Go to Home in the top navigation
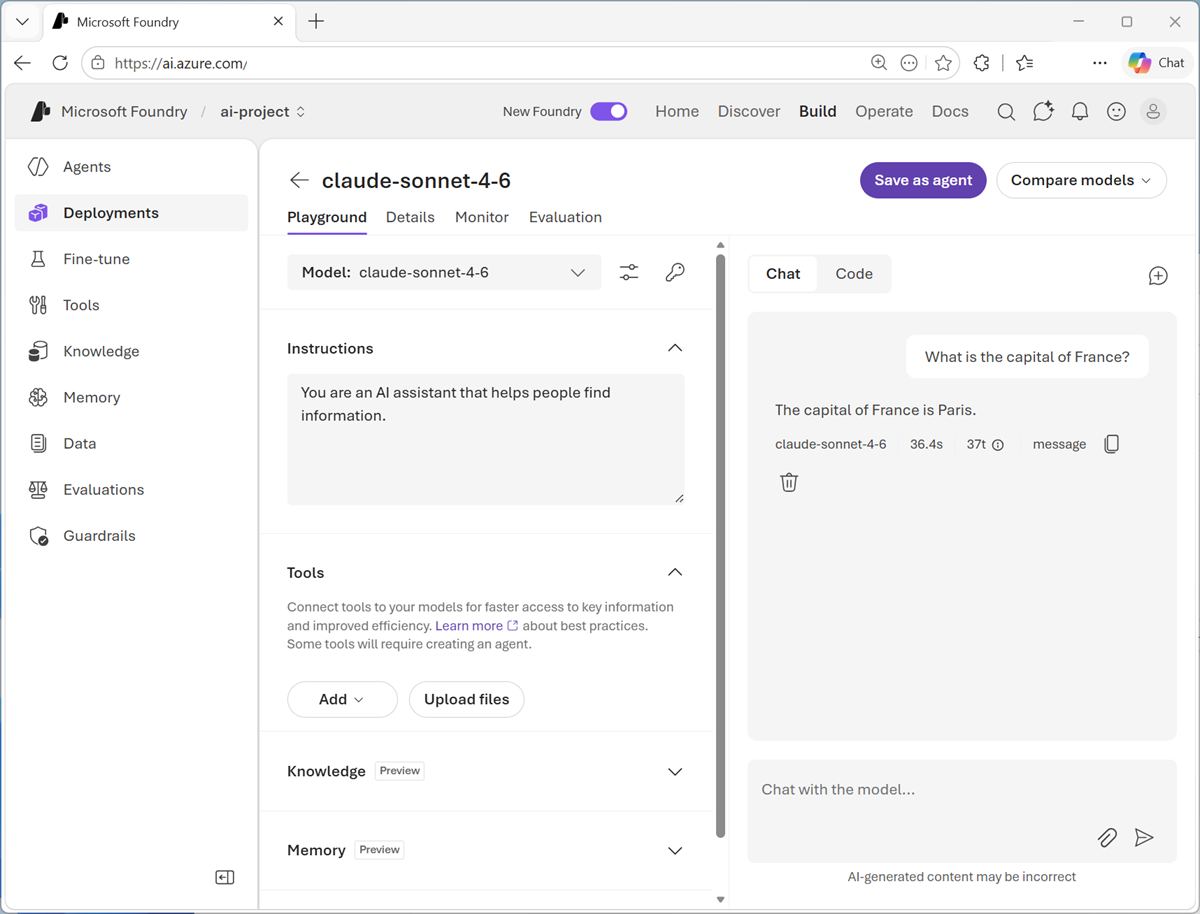The width and height of the screenshot is (1200, 914). point(677,111)
